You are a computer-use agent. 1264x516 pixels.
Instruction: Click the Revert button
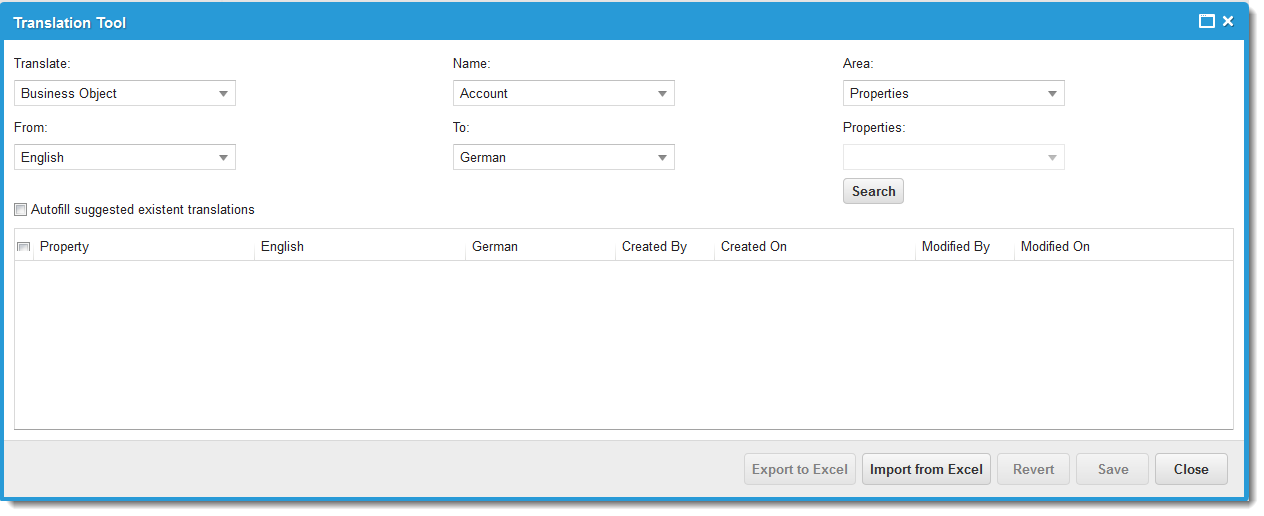pos(1033,469)
